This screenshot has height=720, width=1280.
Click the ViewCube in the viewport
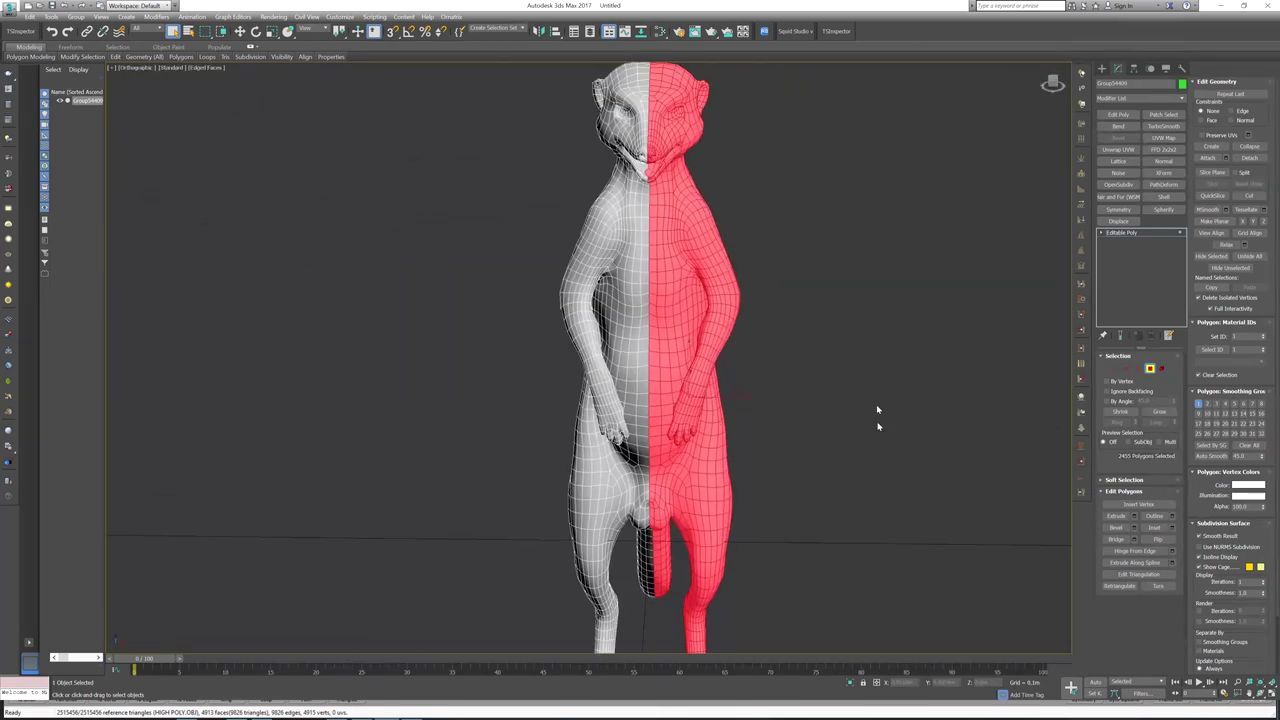coord(1052,84)
